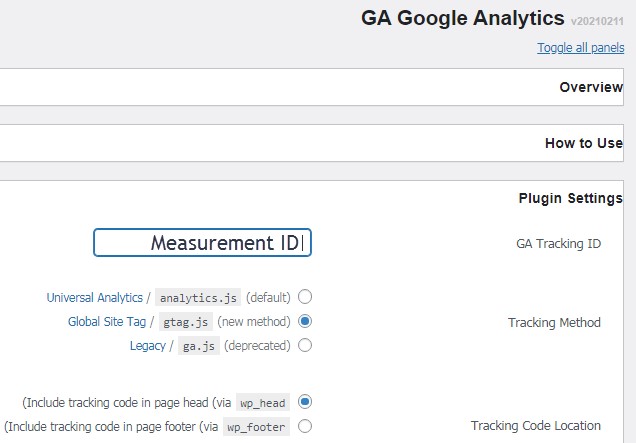Collapse the Plugin Settings panel
The height and width of the screenshot is (443, 636).
click(x=570, y=198)
